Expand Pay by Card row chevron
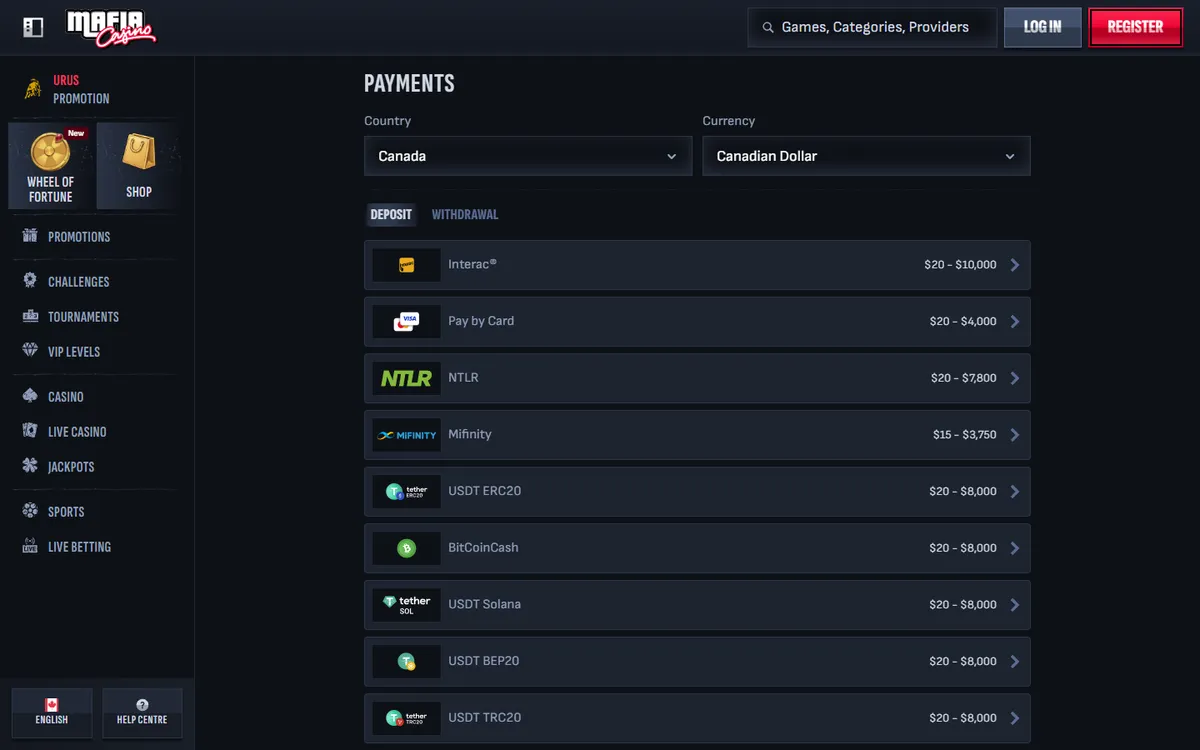1200x750 pixels. (1015, 321)
